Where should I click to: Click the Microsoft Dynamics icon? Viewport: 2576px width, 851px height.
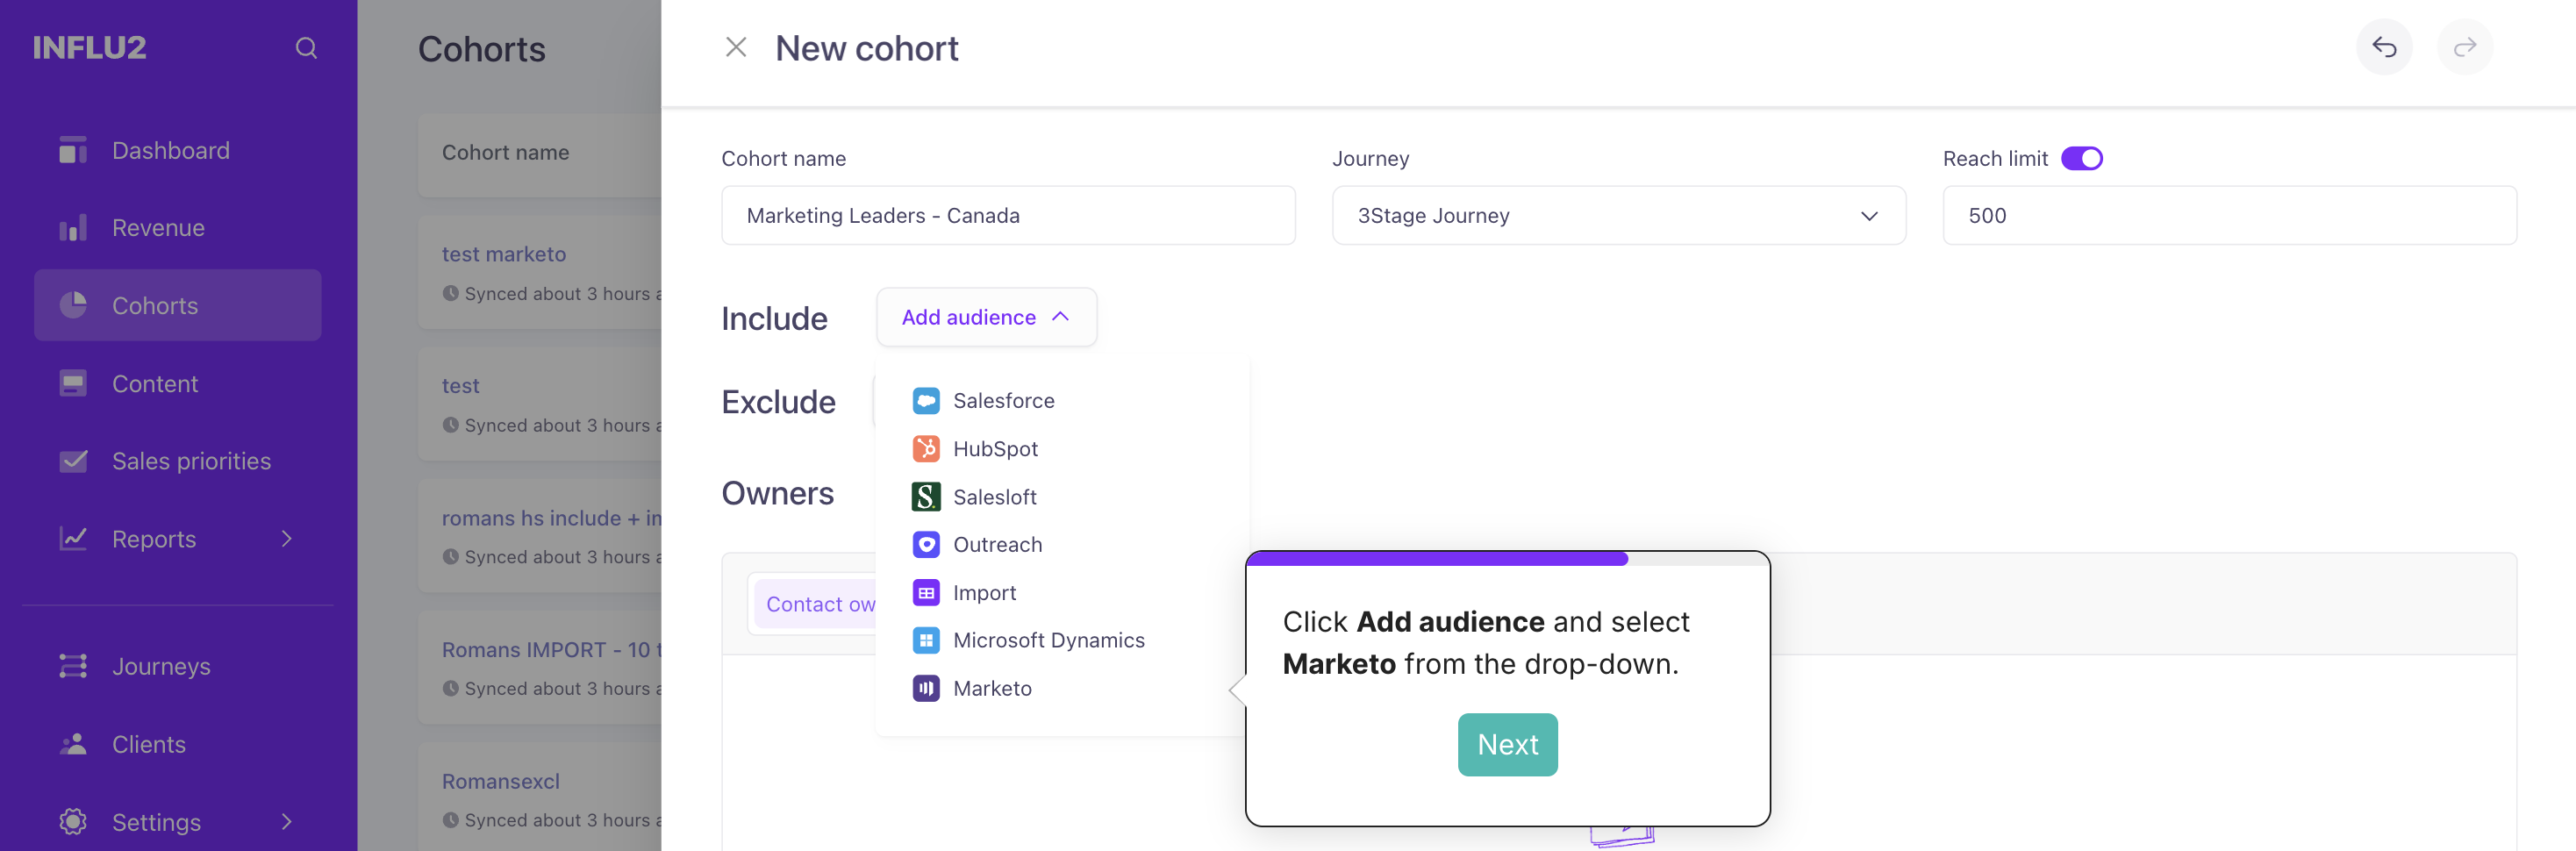[926, 640]
